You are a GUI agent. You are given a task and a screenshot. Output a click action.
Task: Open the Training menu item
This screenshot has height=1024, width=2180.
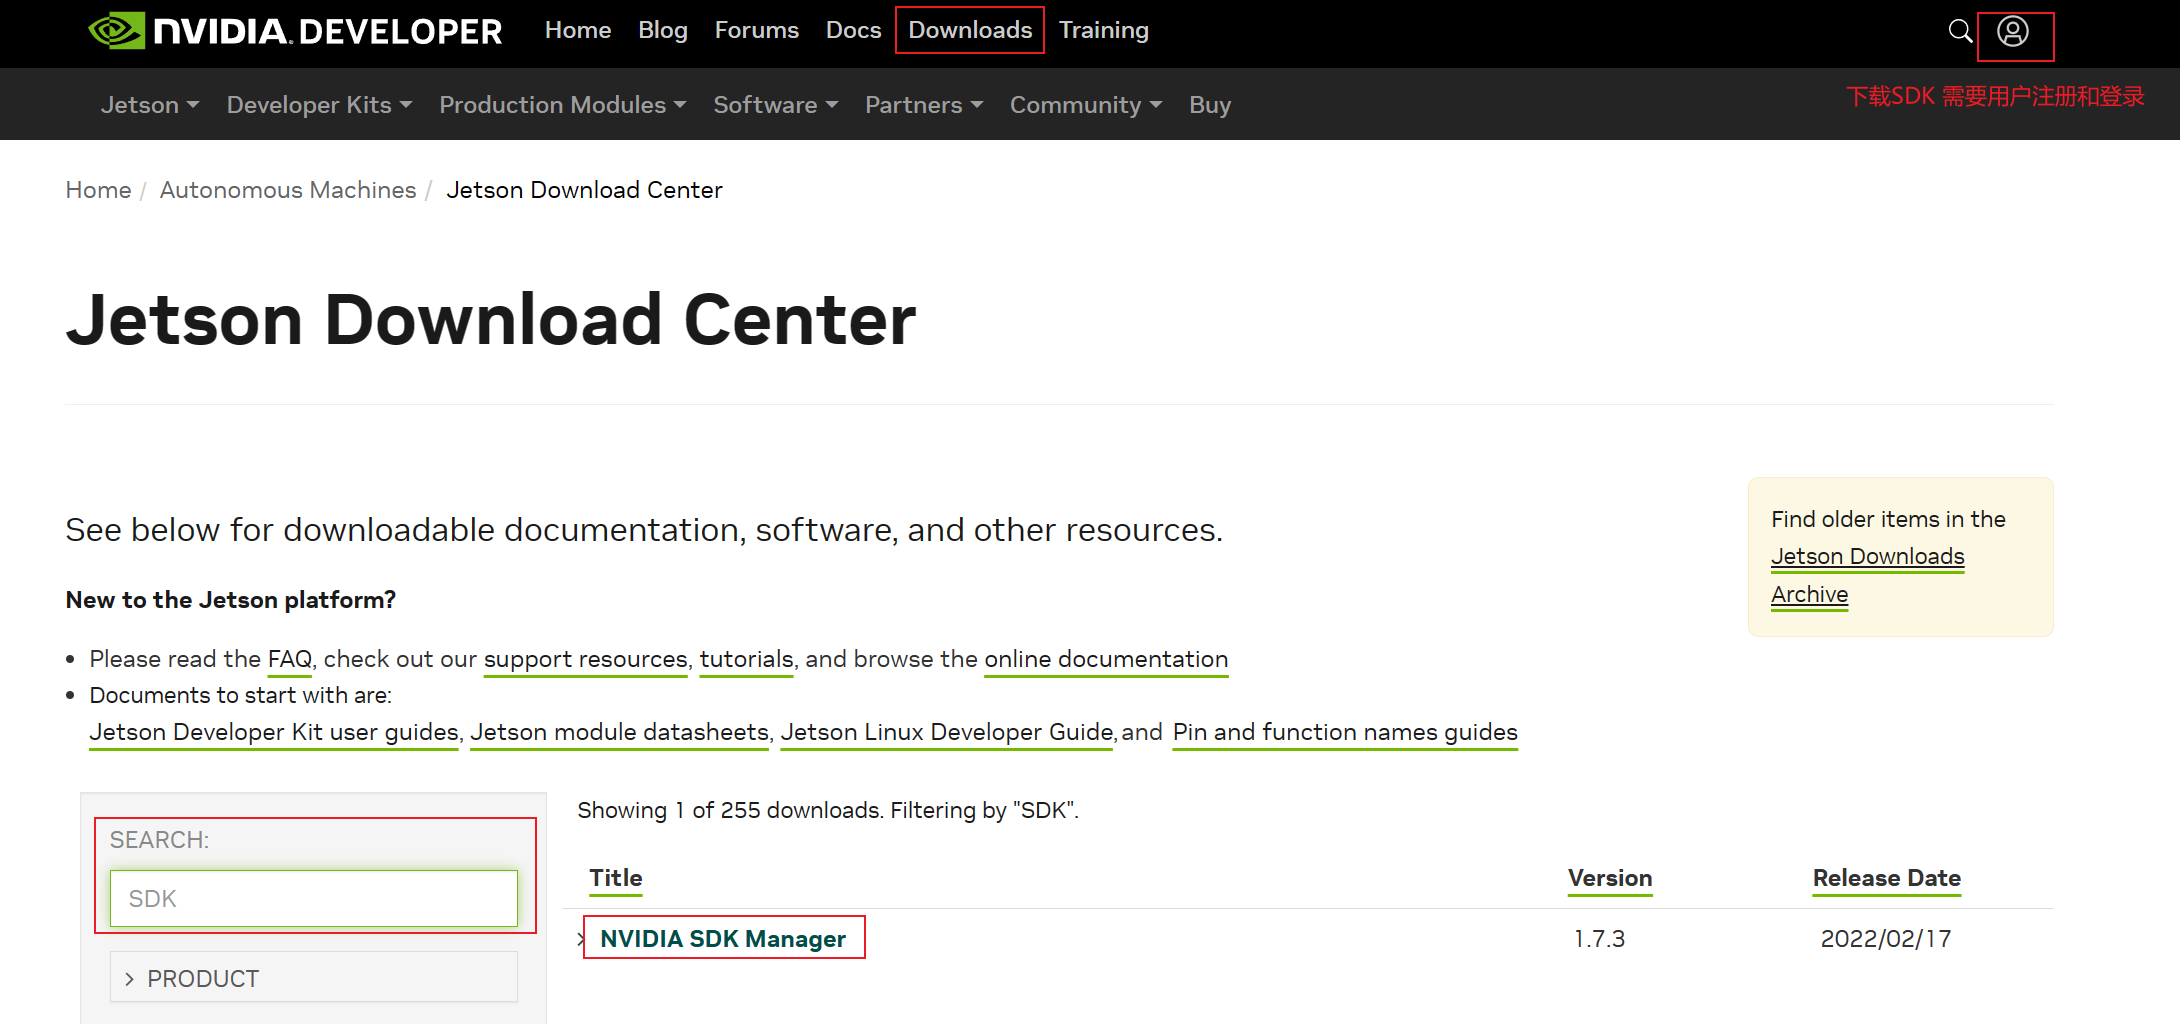[1104, 30]
